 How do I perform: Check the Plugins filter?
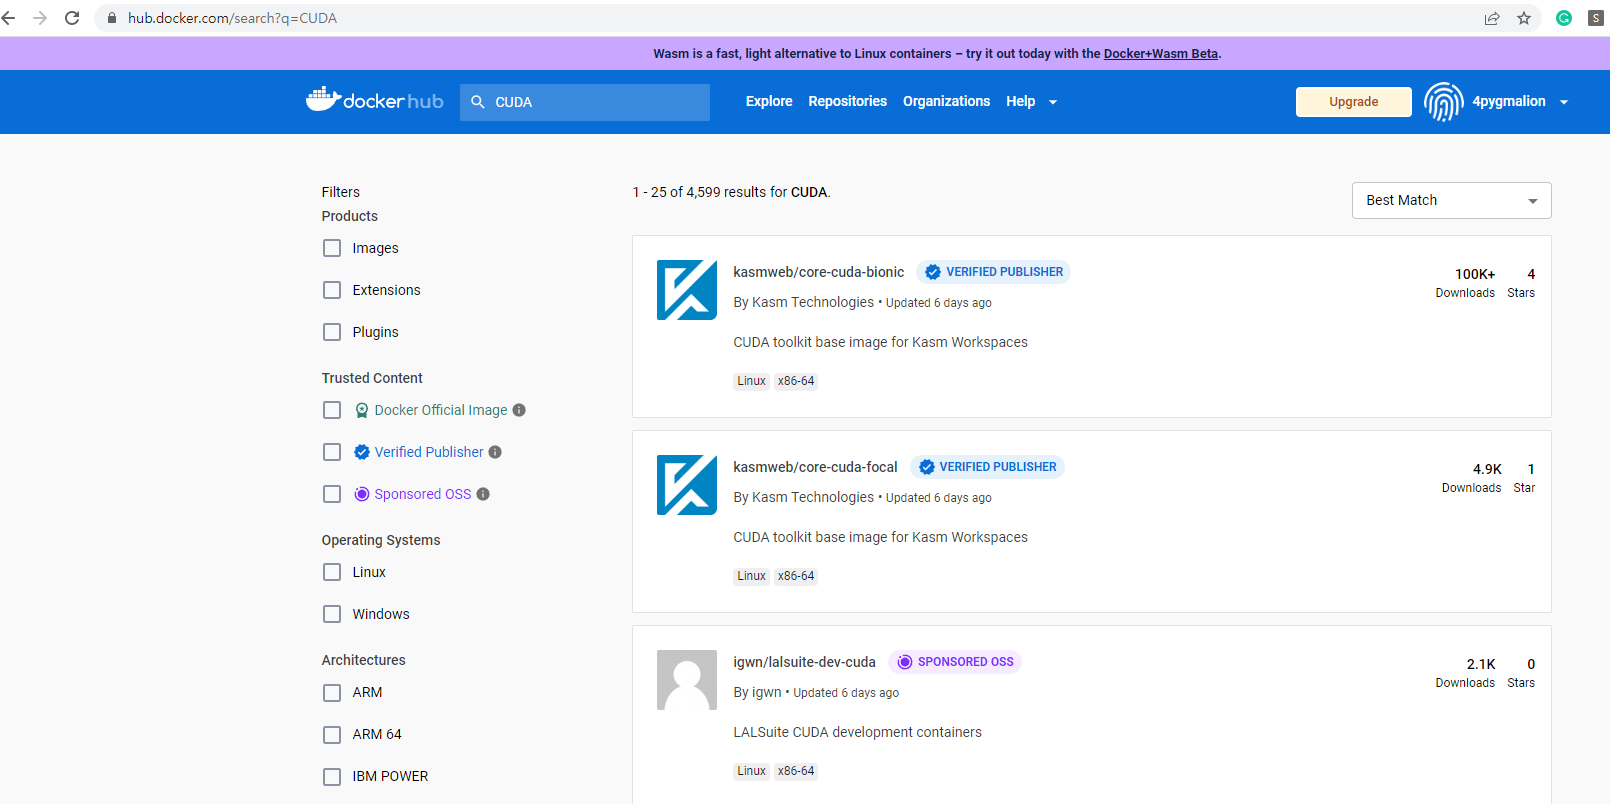(332, 332)
